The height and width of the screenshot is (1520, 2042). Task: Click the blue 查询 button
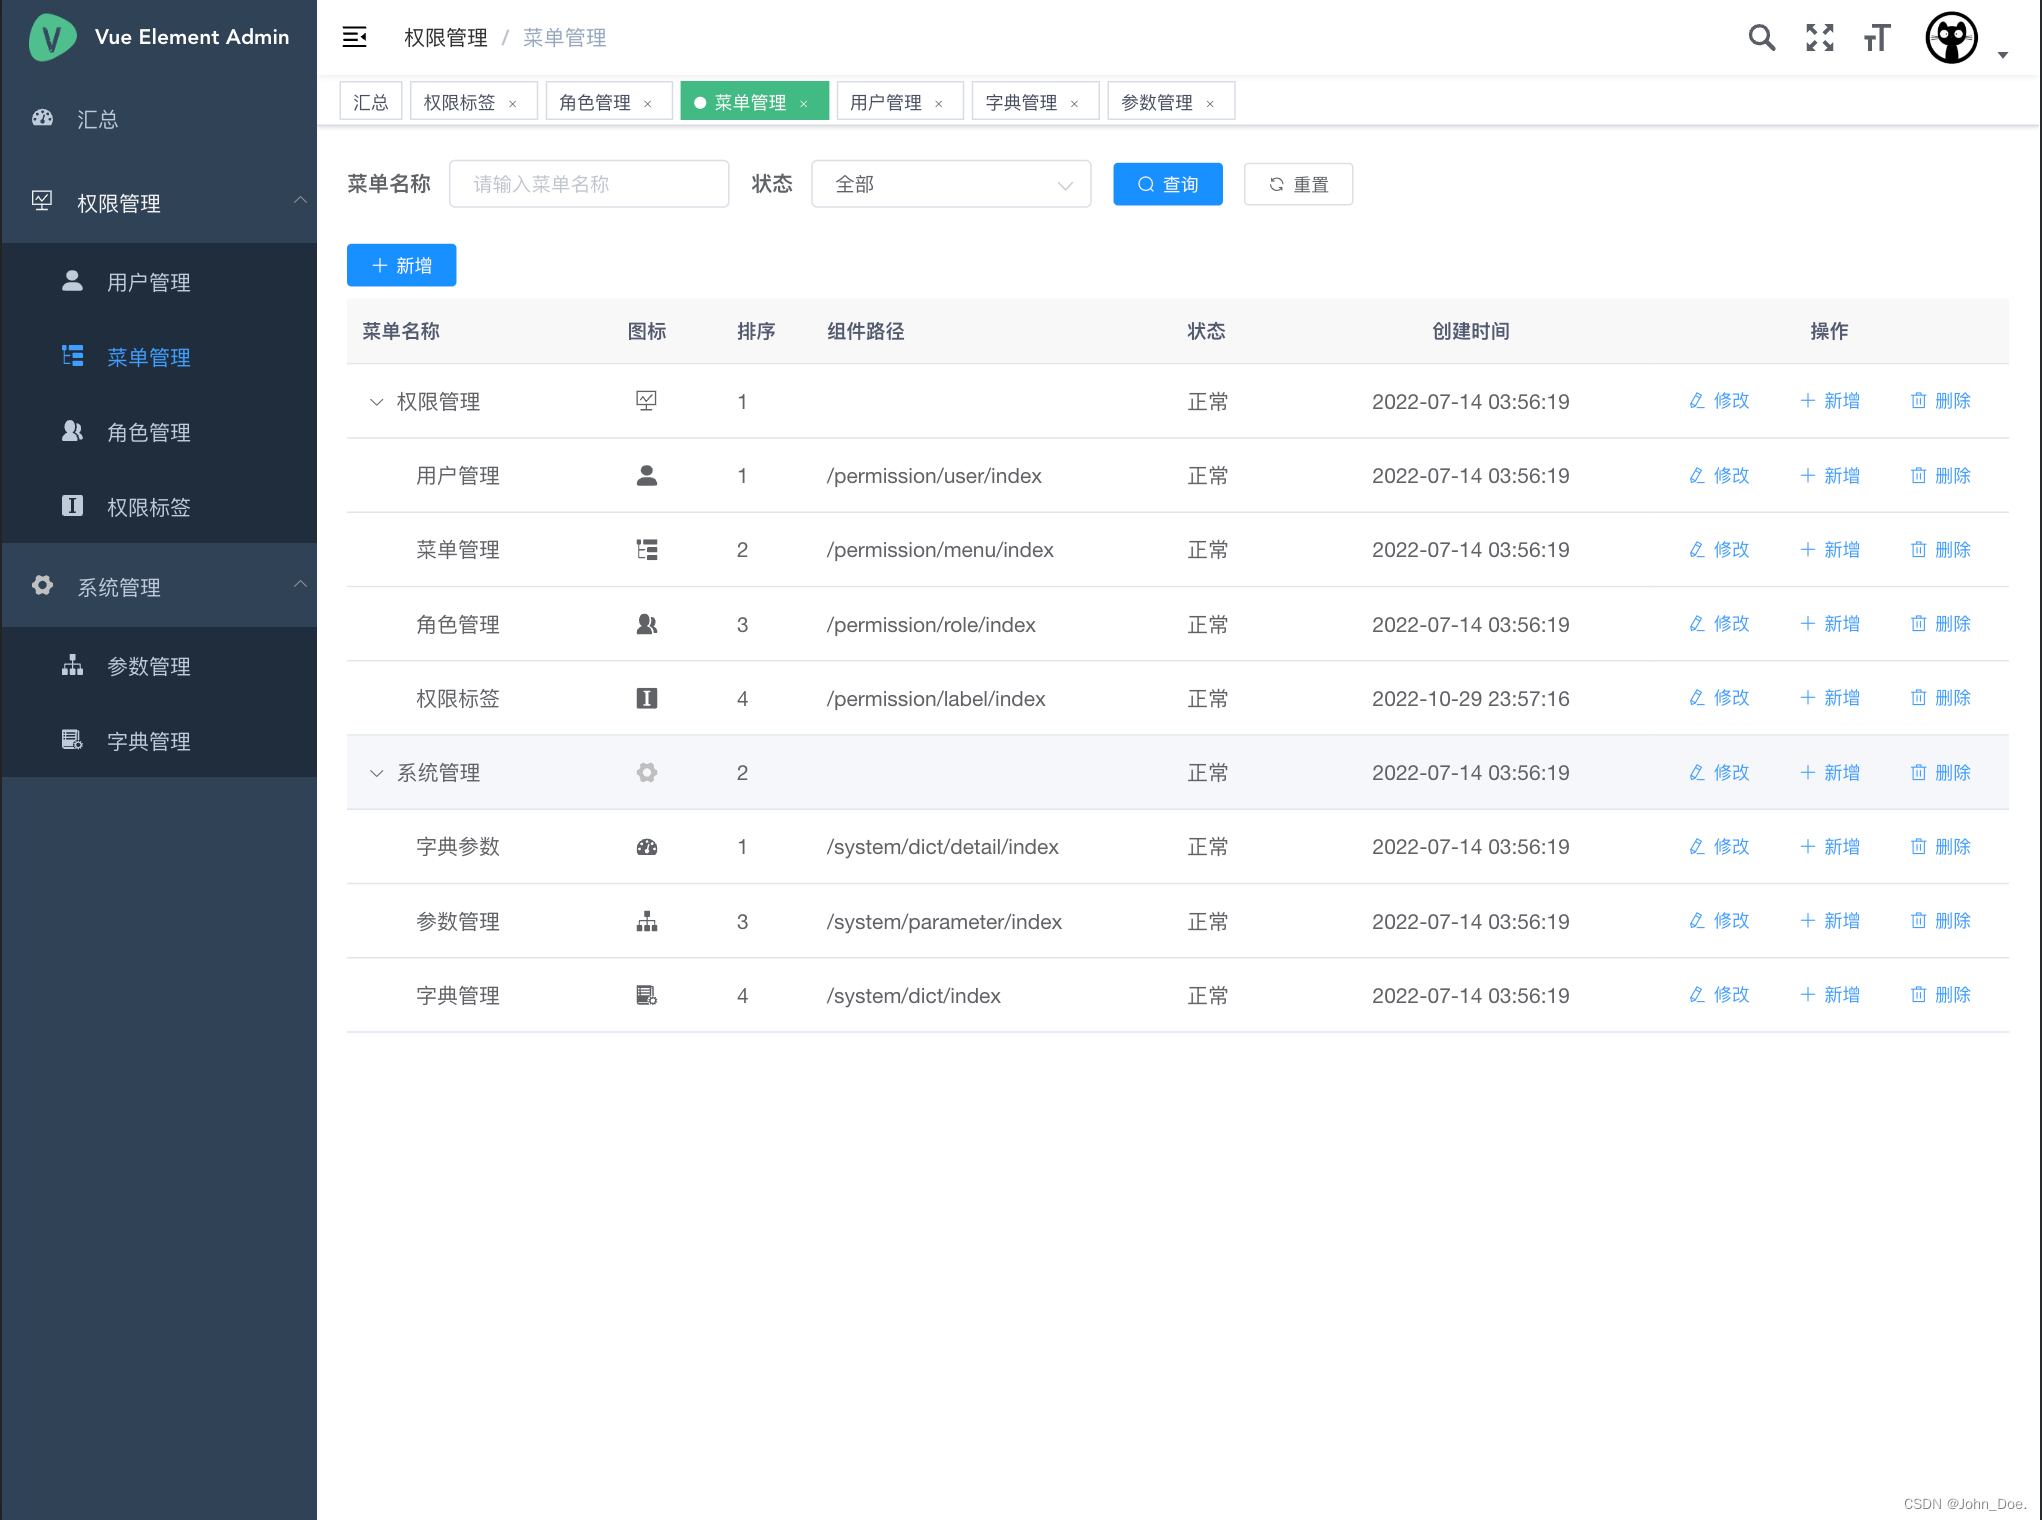[x=1168, y=184]
